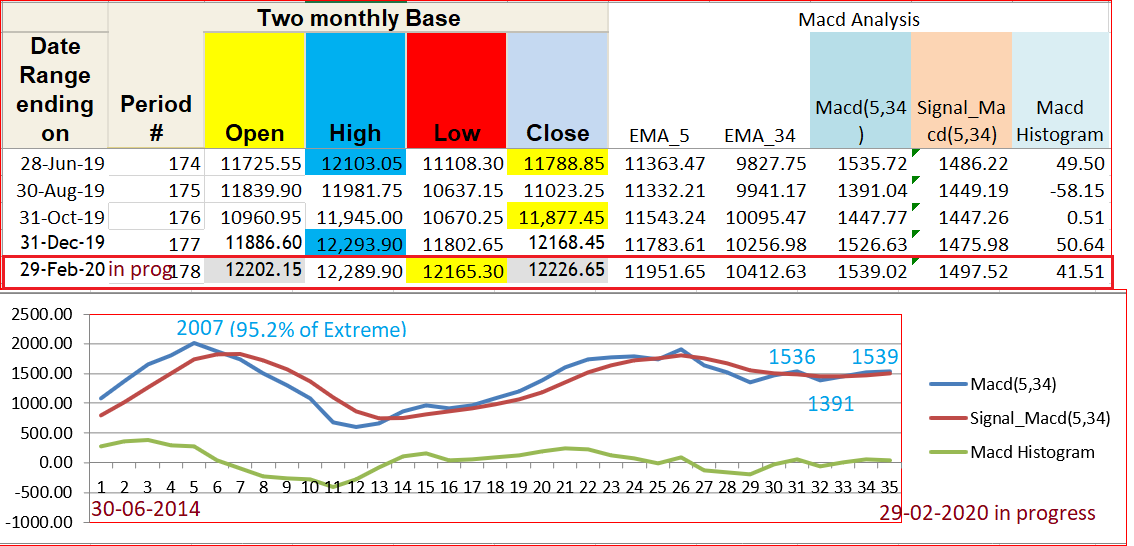Click the Open value 11839.90
Screen dimensions: 1134x546
tap(255, 191)
